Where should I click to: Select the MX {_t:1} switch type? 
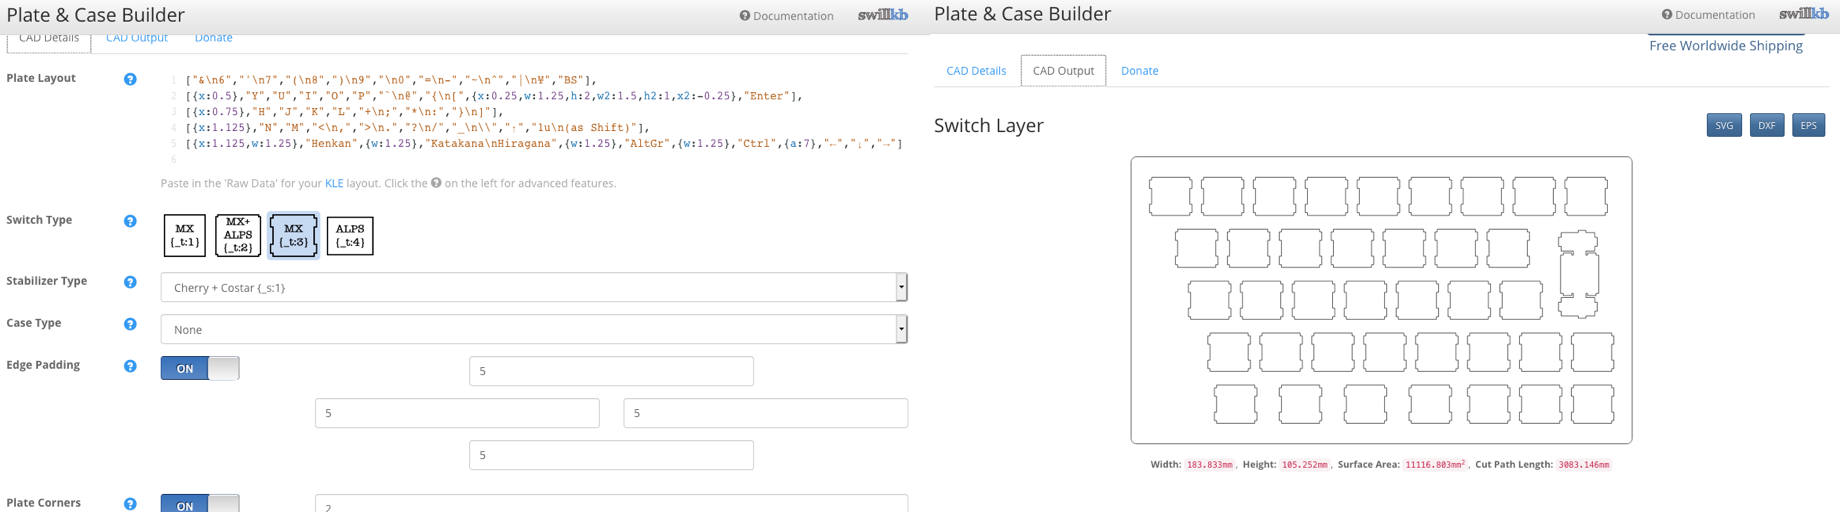185,235
